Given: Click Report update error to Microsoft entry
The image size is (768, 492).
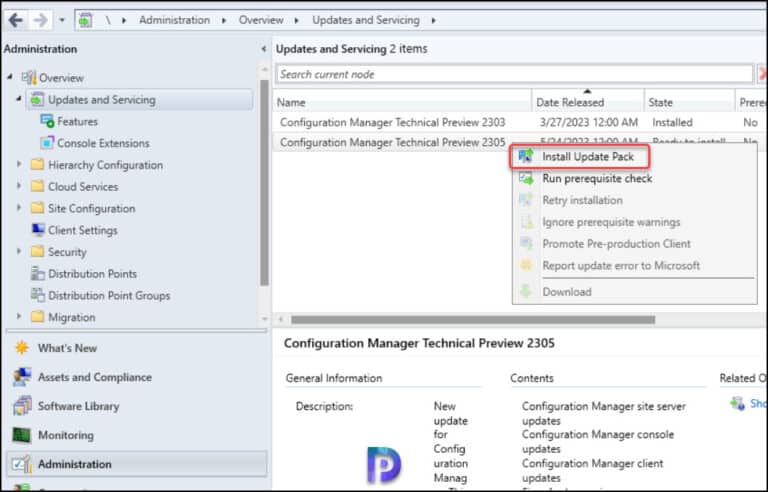Looking at the screenshot, I should [621, 266].
